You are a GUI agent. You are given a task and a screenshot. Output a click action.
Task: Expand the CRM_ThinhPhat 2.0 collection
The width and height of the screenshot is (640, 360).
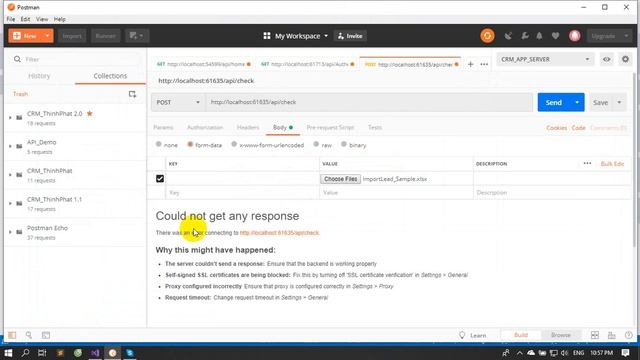[x=10, y=118]
